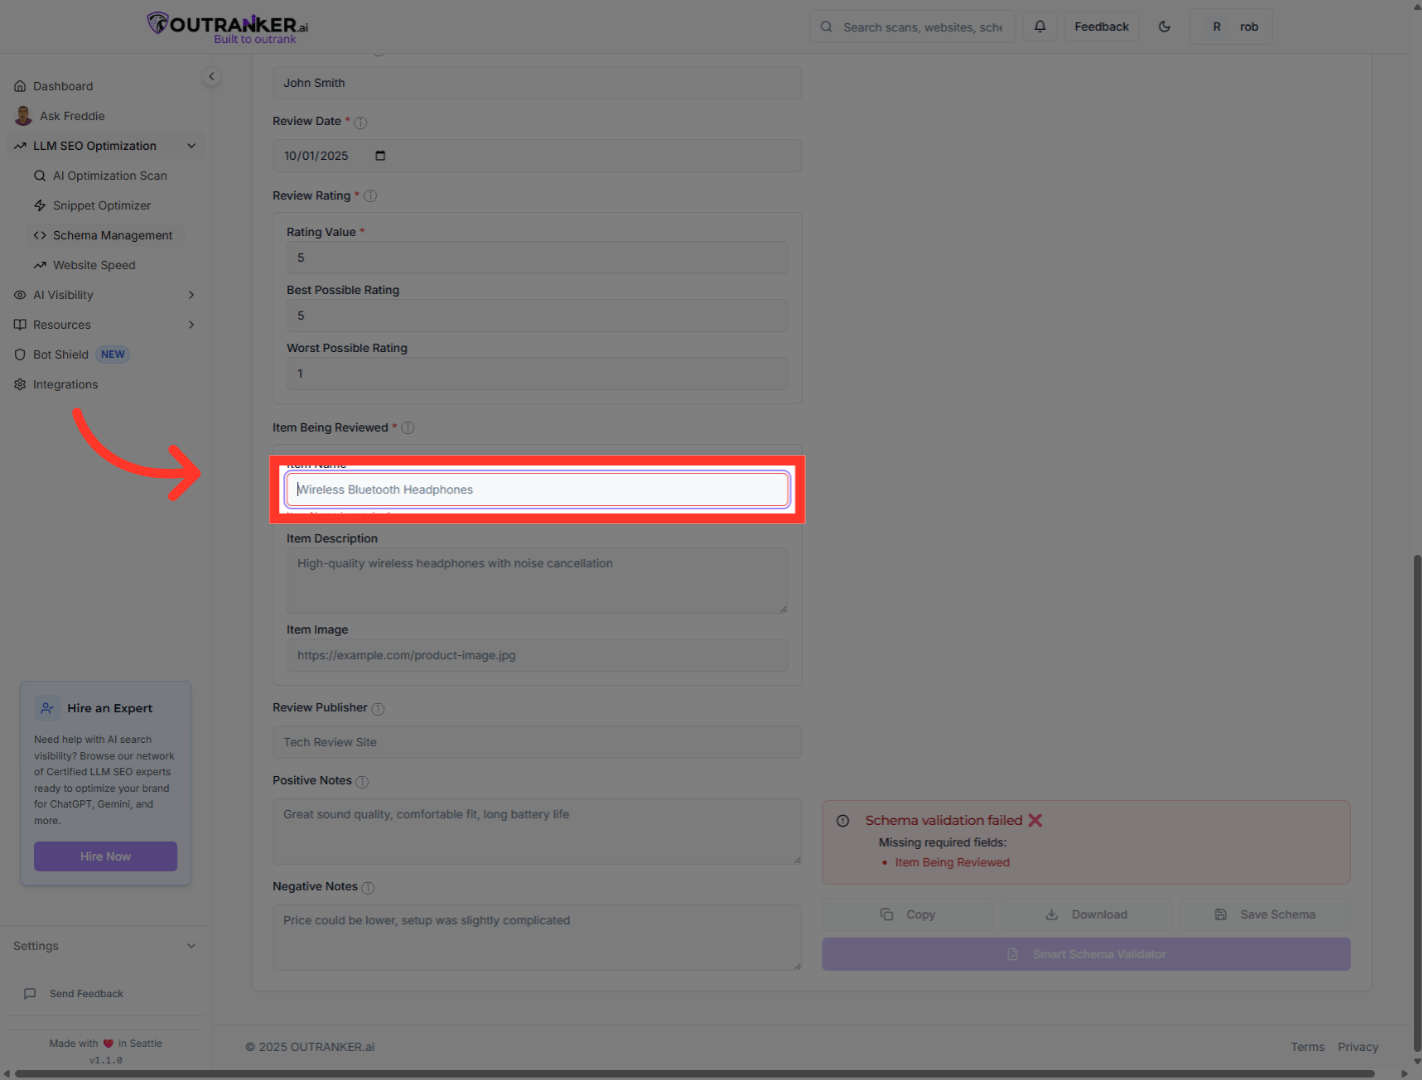Click the Review Publisher field
Viewport: 1422px width, 1080px height.
pos(537,742)
